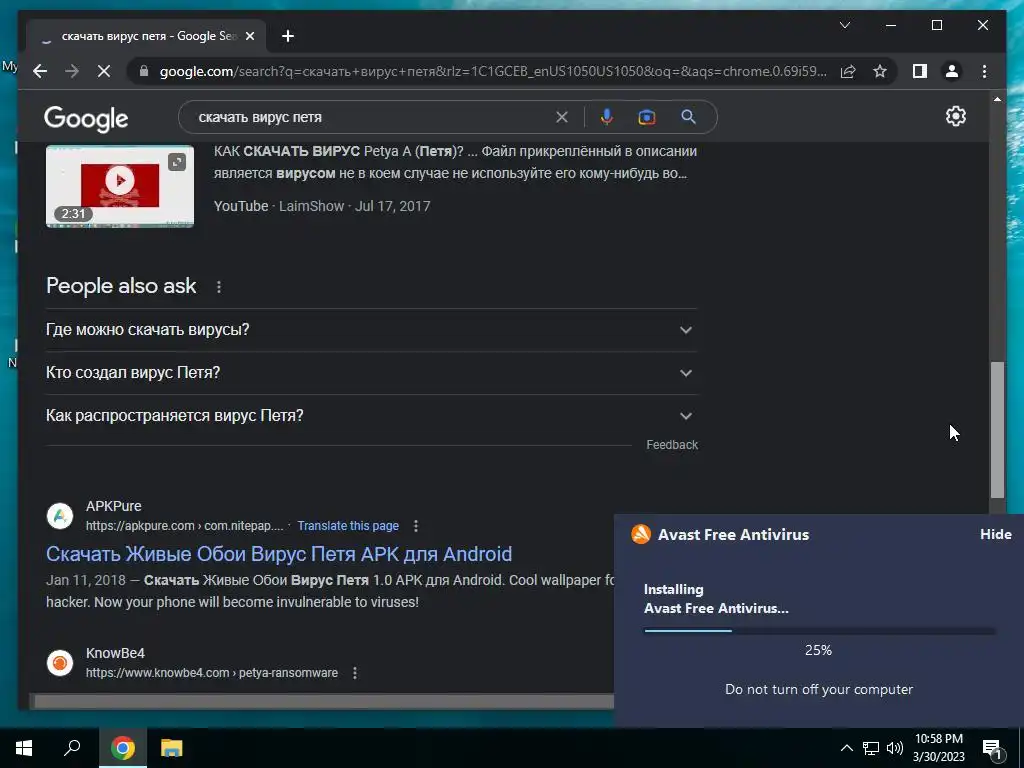Hide the Avast installer popup
The width and height of the screenshot is (1024, 768).
coord(996,534)
